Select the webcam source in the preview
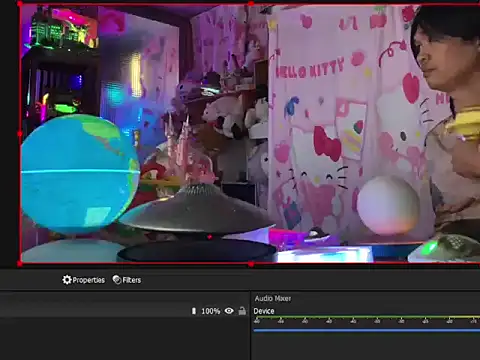 click(250, 133)
